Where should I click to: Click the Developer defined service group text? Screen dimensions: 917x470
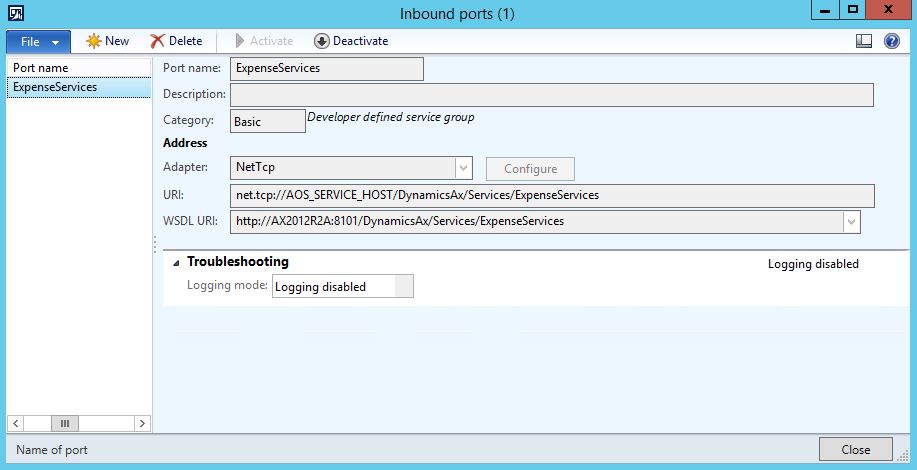coord(391,117)
